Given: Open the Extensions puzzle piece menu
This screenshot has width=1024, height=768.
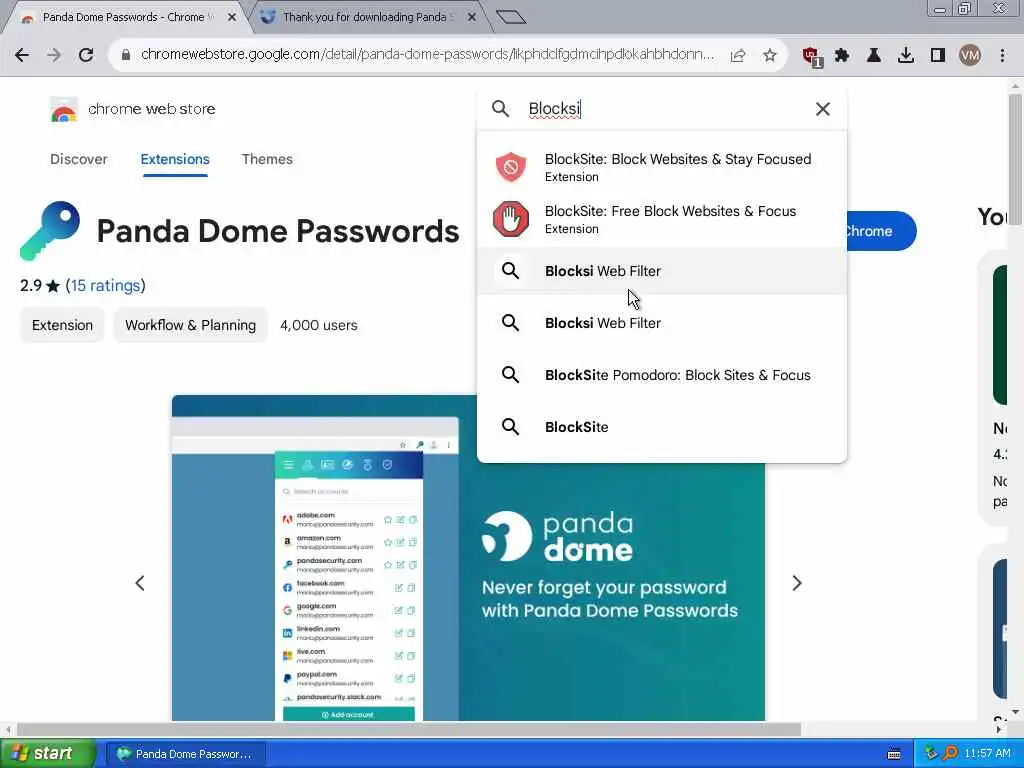Looking at the screenshot, I should 842,55.
